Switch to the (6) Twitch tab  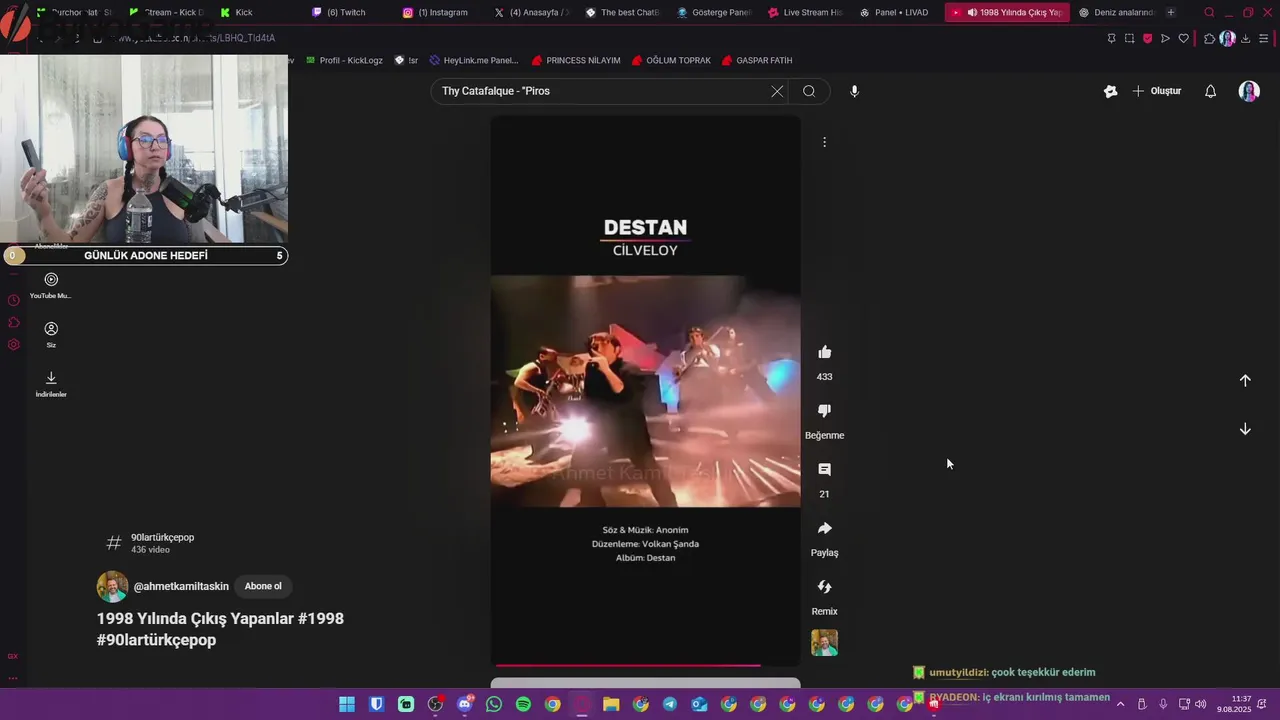(x=346, y=12)
